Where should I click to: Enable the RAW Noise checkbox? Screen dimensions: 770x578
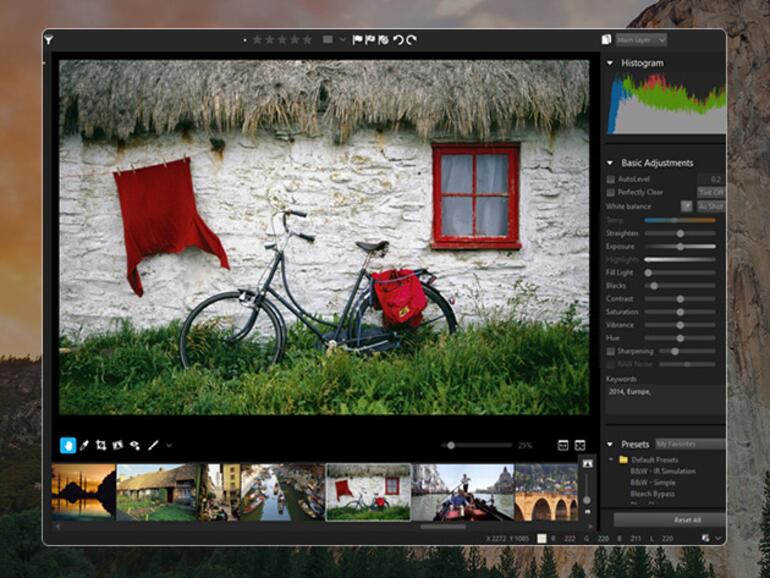[611, 364]
